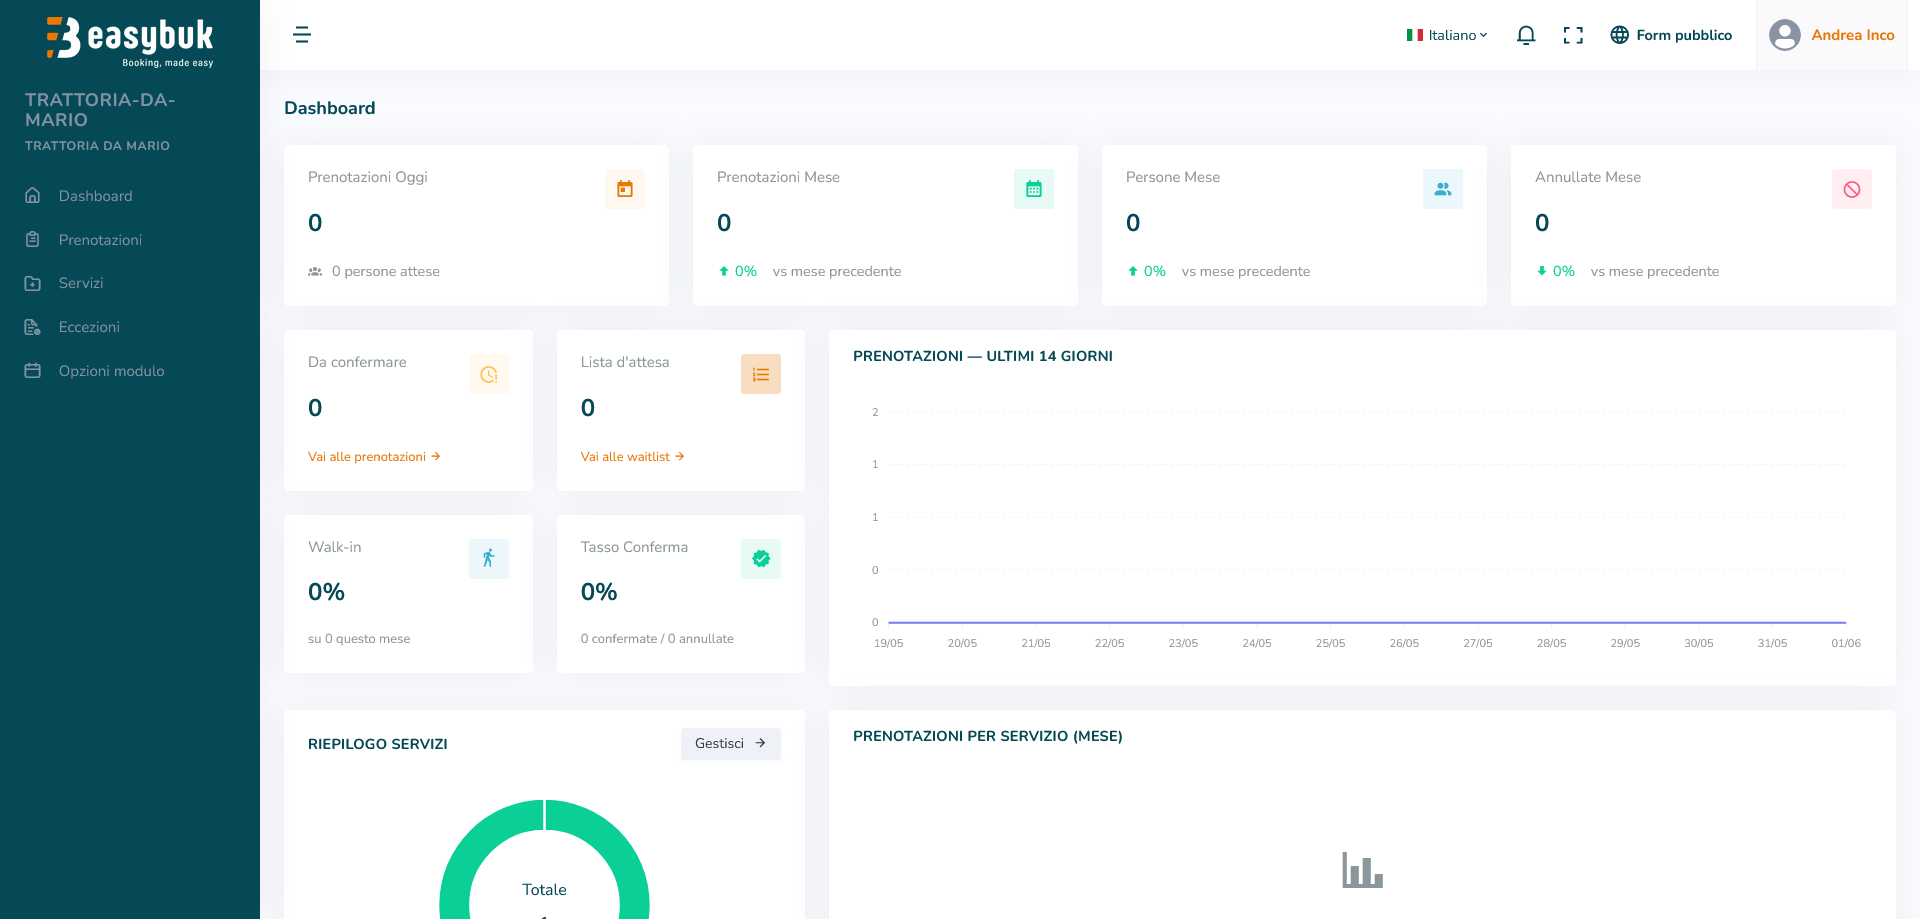
Task: Click the Totale label in the donut chart
Action: click(544, 890)
